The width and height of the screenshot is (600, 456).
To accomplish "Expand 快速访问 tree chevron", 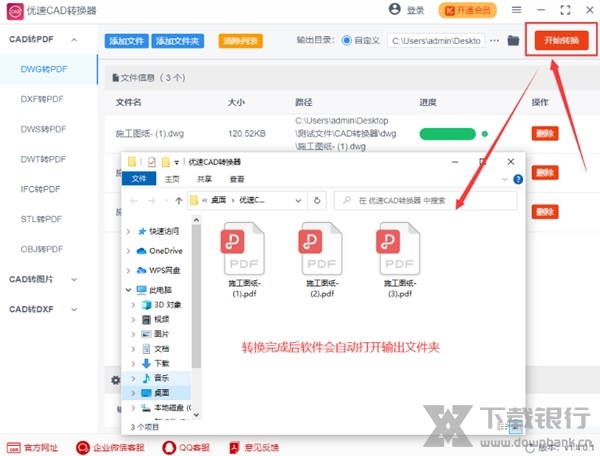I will pyautogui.click(x=128, y=231).
